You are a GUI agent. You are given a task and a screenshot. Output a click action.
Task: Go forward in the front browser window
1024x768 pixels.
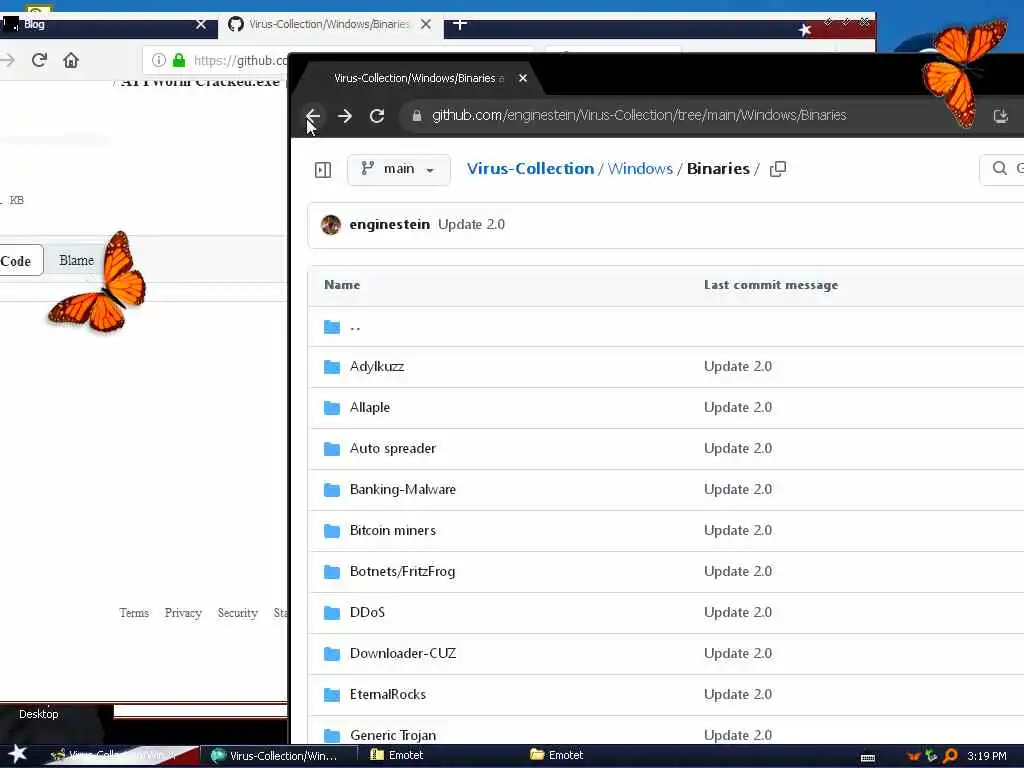click(x=345, y=116)
